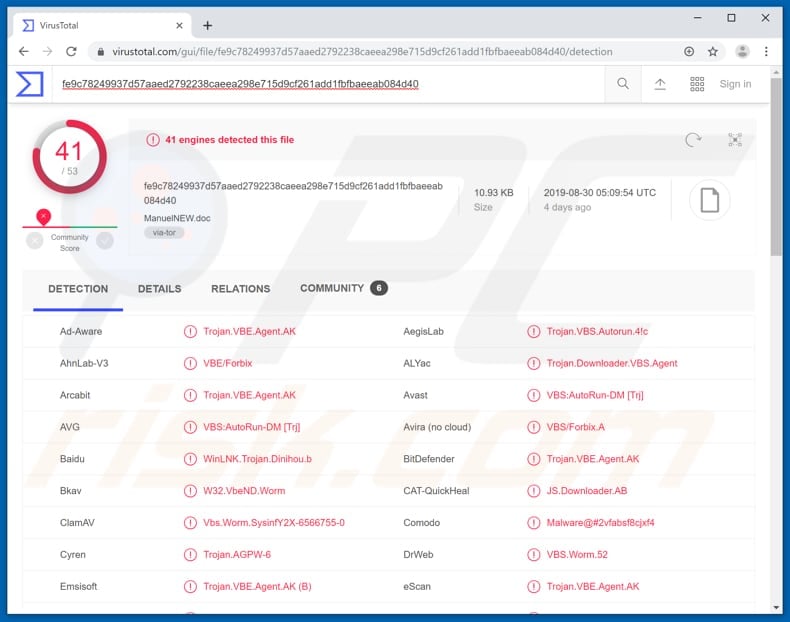The height and width of the screenshot is (622, 790).
Task: Click the file type document icon
Action: point(709,200)
